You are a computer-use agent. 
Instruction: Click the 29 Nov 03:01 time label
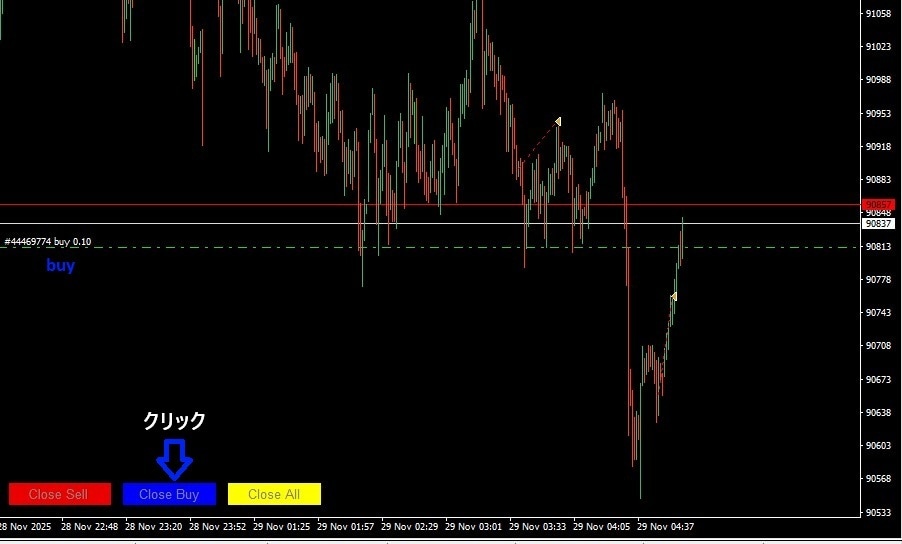coord(473,526)
